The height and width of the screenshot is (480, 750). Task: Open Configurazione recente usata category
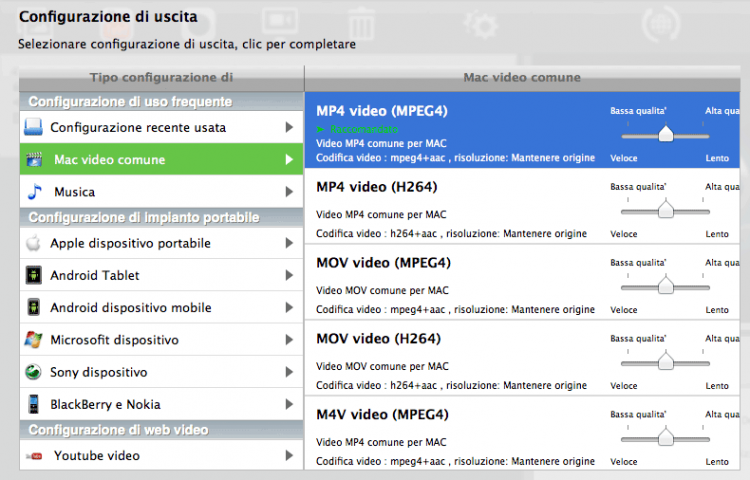(161, 127)
